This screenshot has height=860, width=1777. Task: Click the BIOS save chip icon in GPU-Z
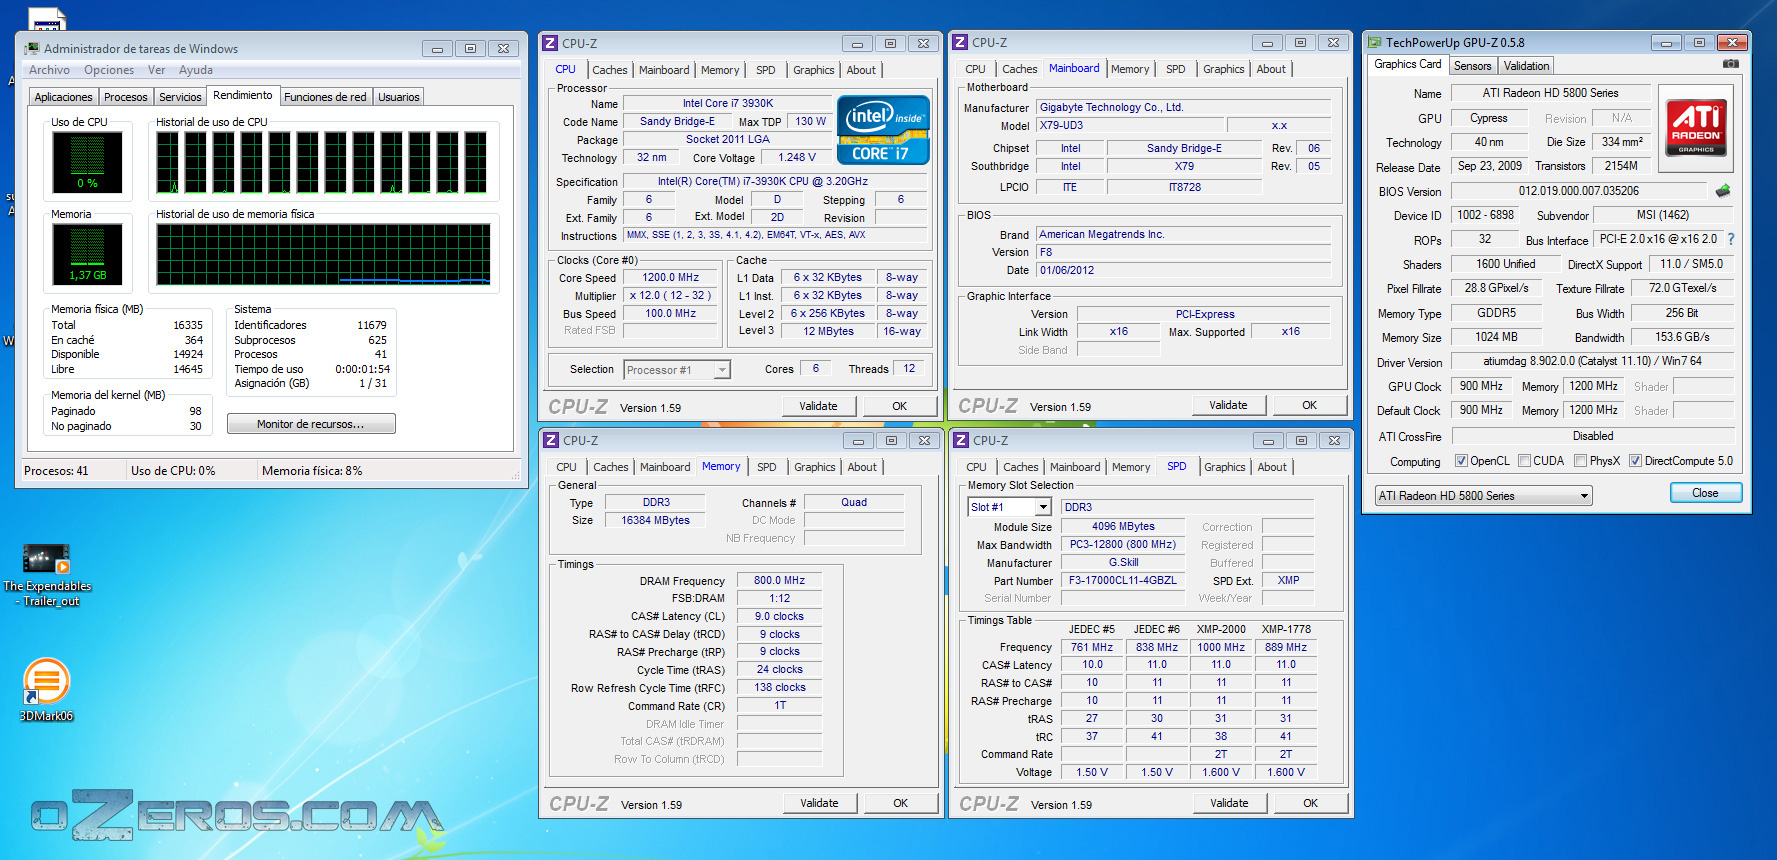point(1722,190)
